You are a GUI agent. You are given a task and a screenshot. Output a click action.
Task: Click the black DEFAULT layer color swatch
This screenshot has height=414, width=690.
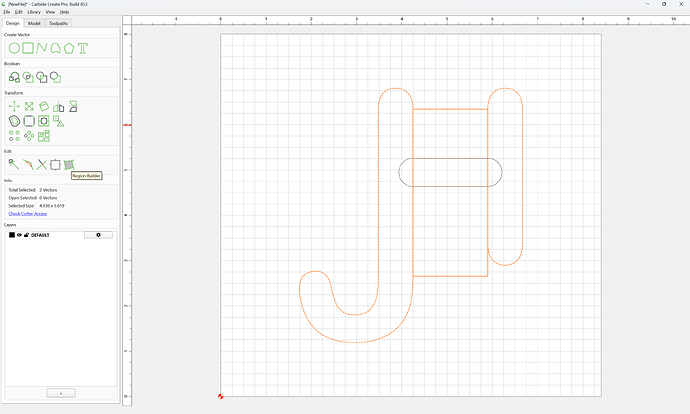click(12, 235)
